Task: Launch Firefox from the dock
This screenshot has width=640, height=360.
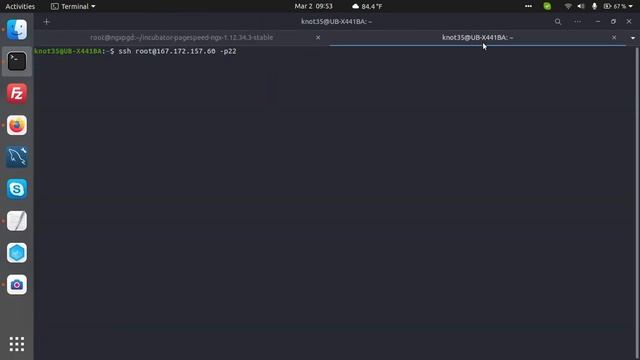Action: tap(17, 125)
